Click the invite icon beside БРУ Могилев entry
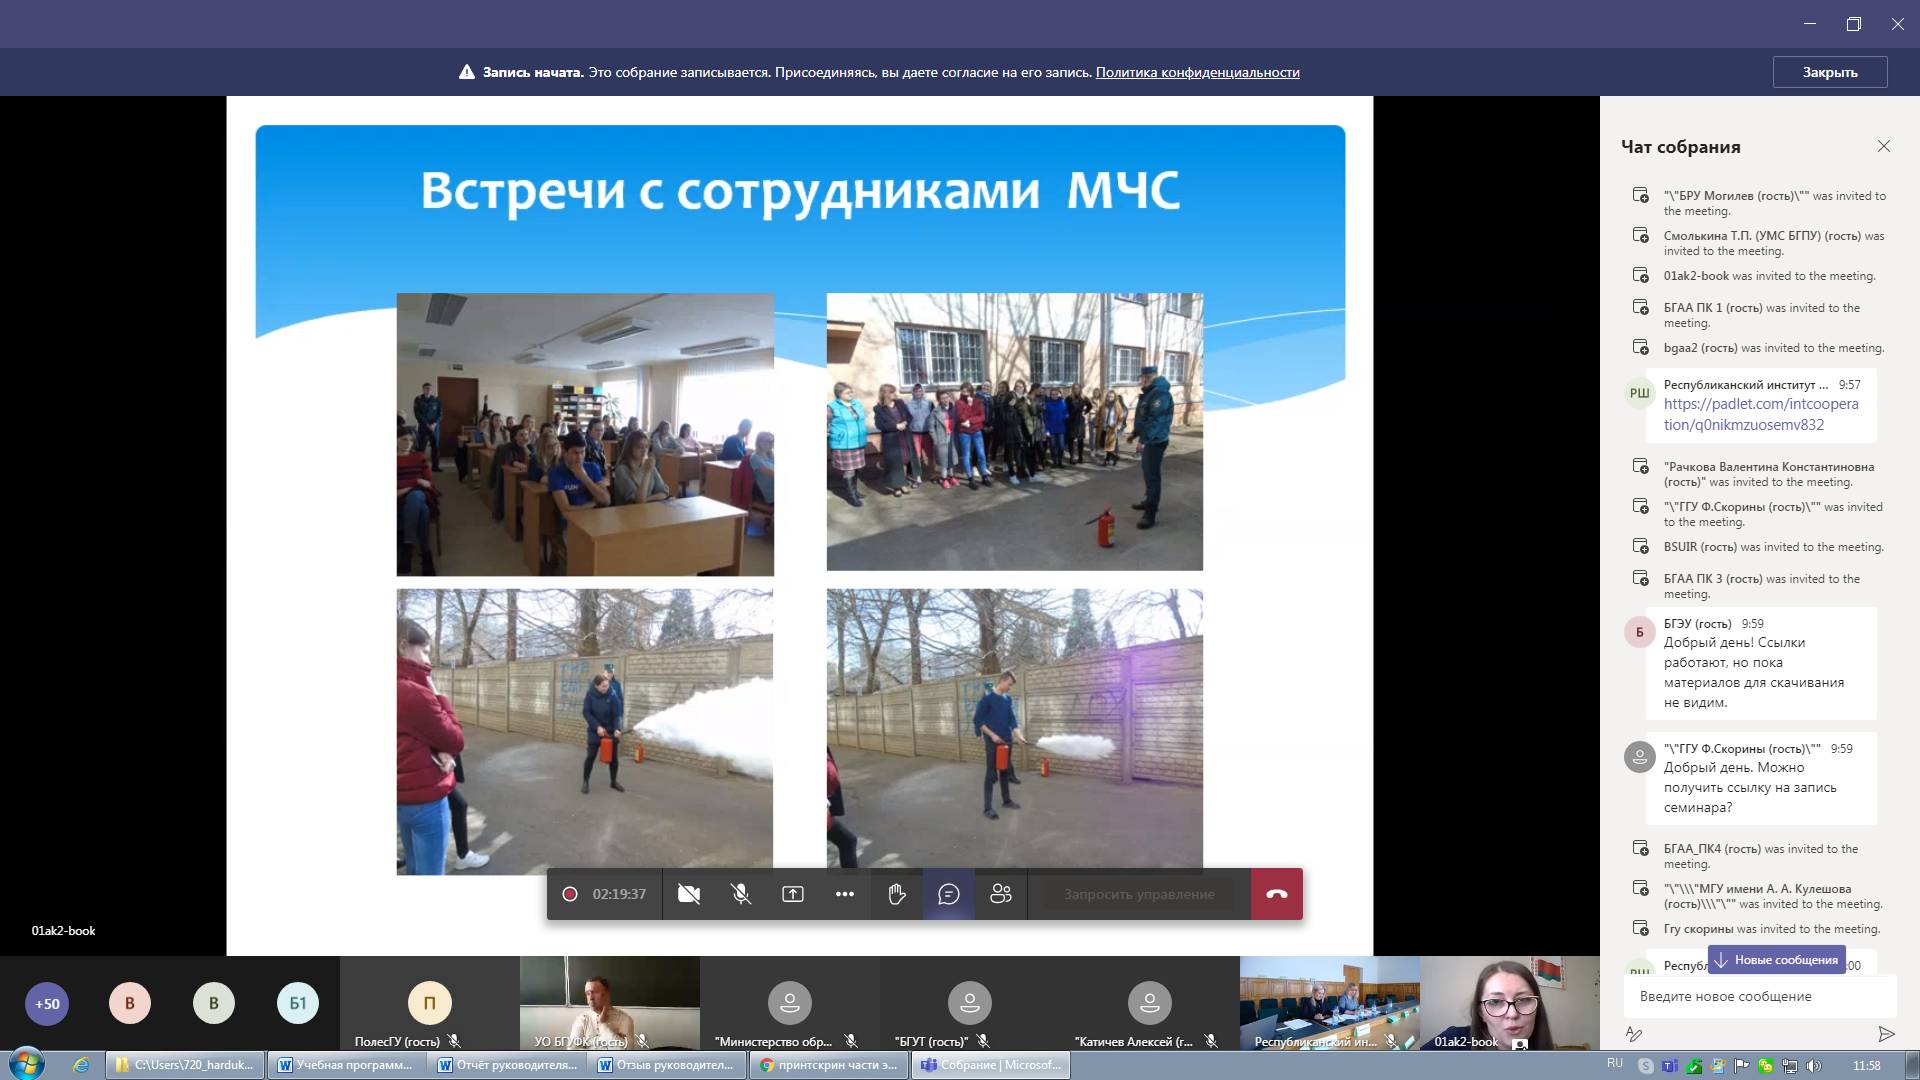The height and width of the screenshot is (1080, 1920). coord(1641,196)
